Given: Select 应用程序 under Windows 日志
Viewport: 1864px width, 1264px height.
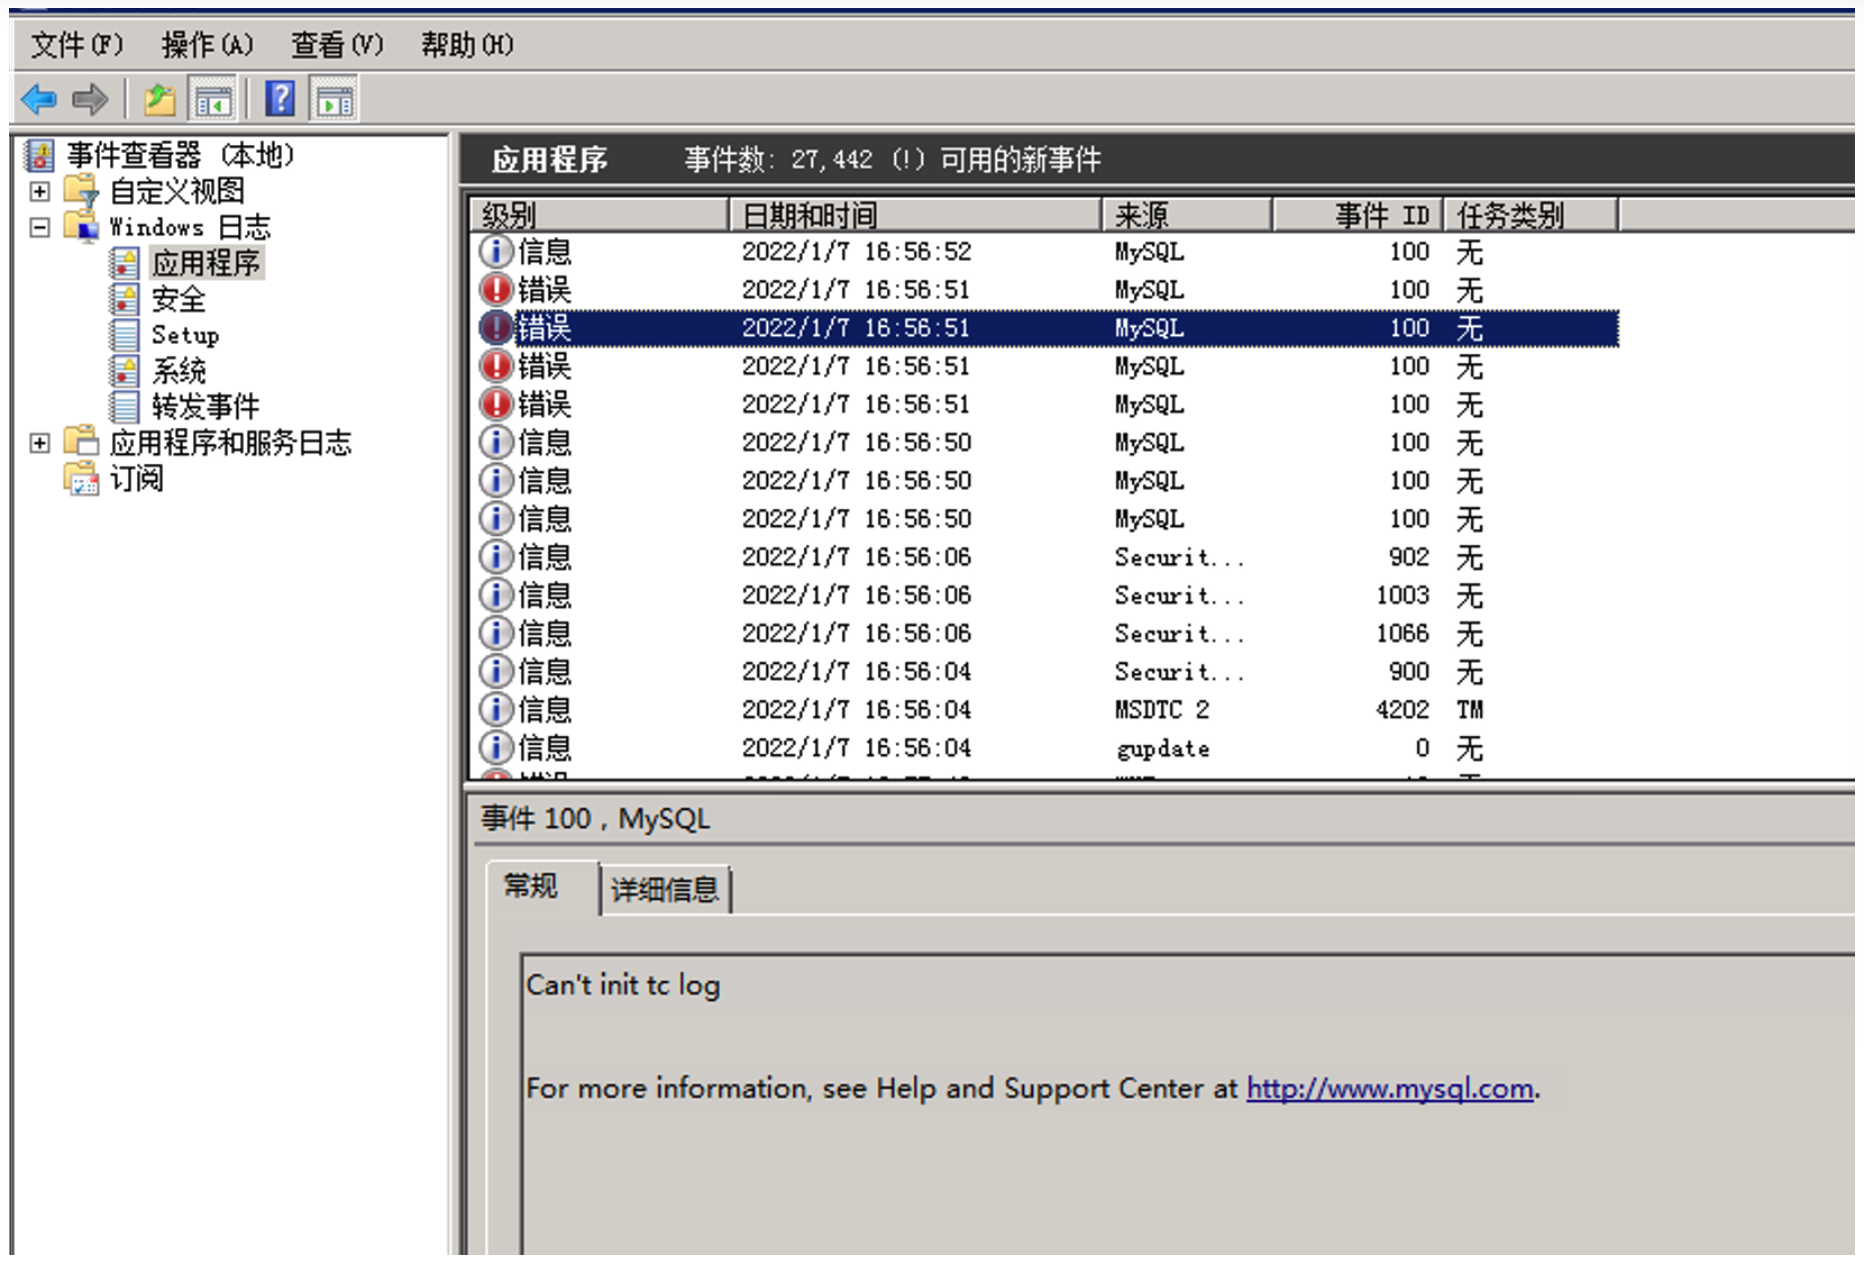Looking at the screenshot, I should (206, 263).
